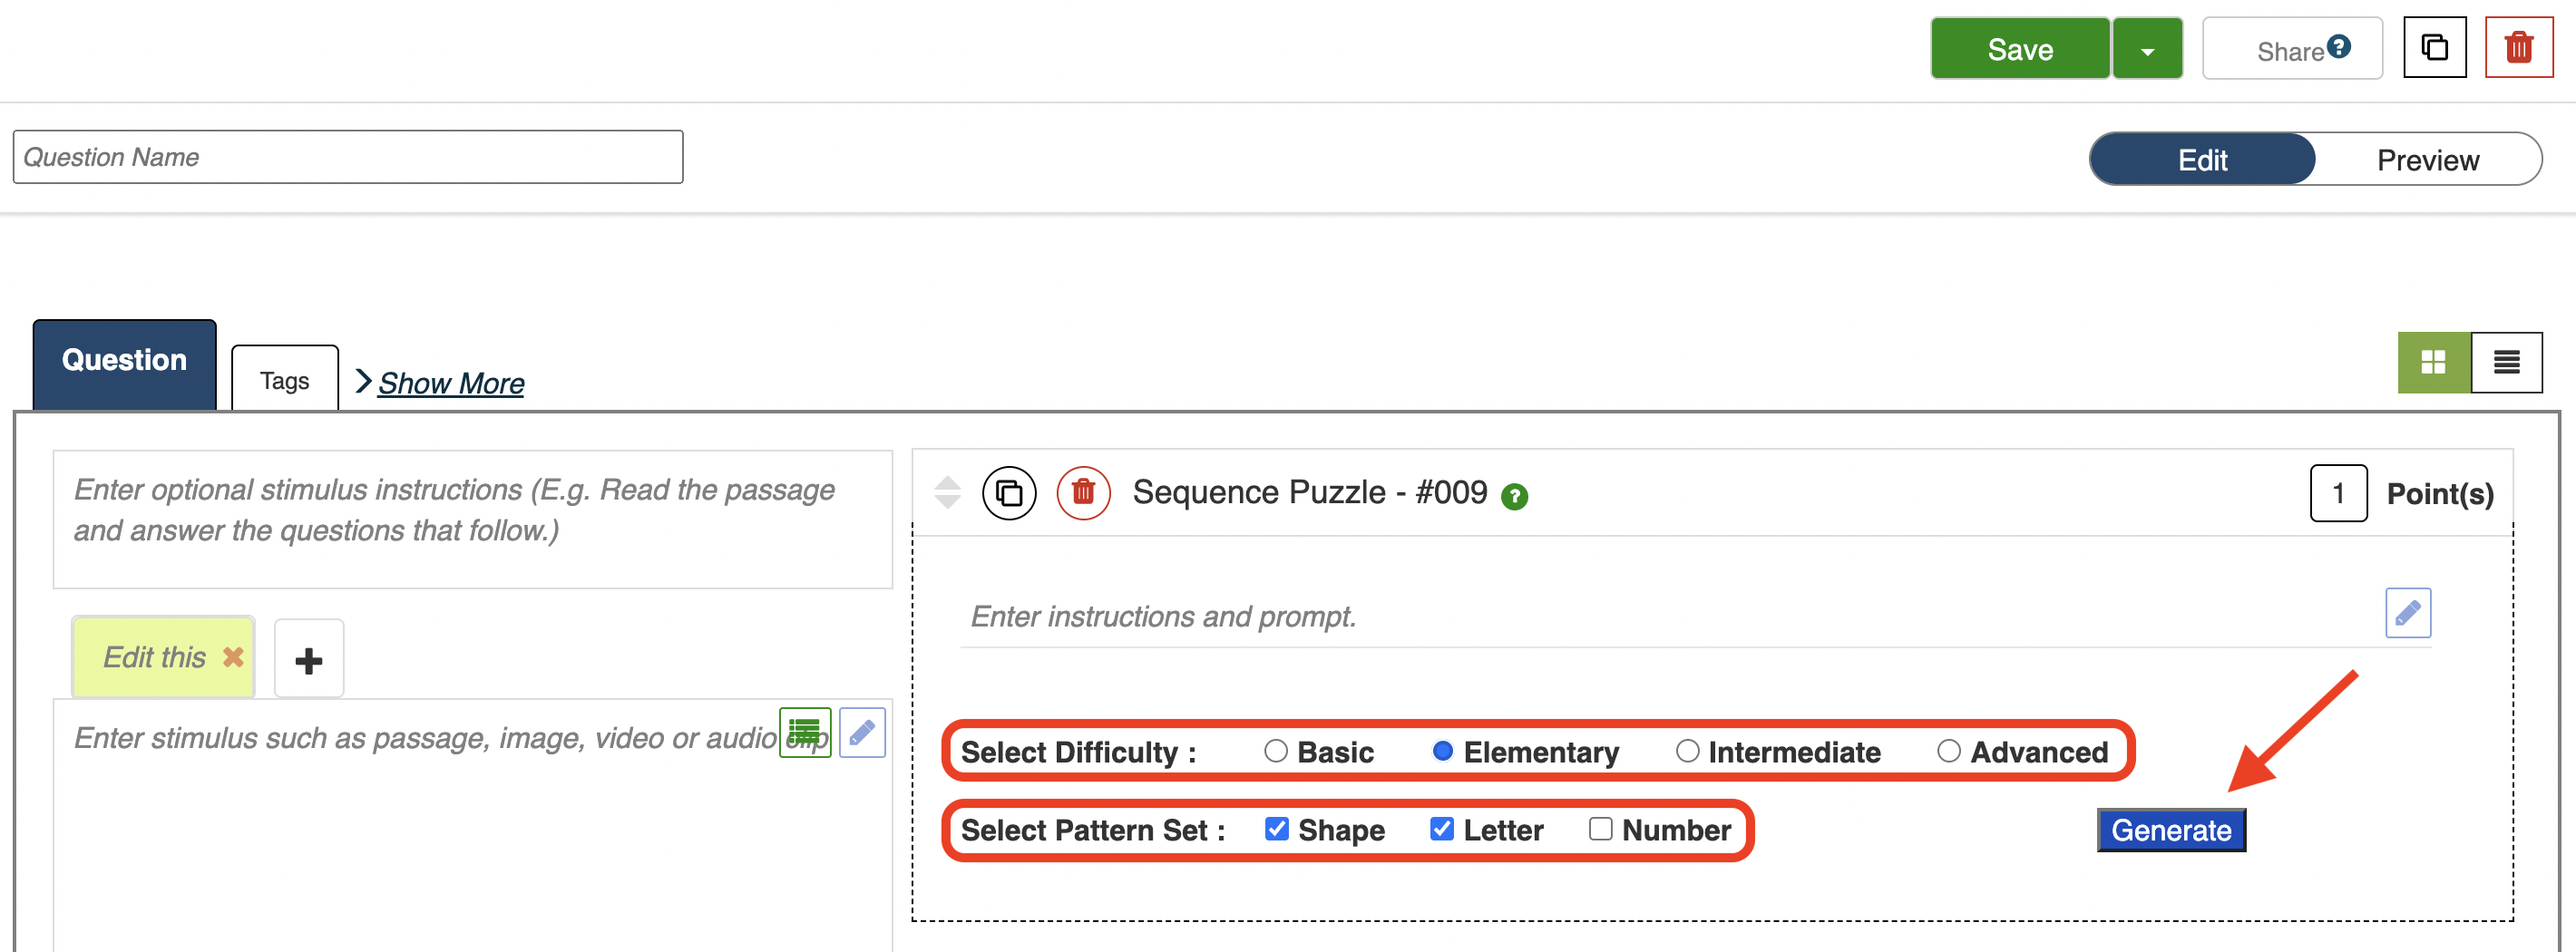Viewport: 2576px width, 952px height.
Task: Click the reorder arrows for Sequence Puzzle
Action: pos(947,492)
